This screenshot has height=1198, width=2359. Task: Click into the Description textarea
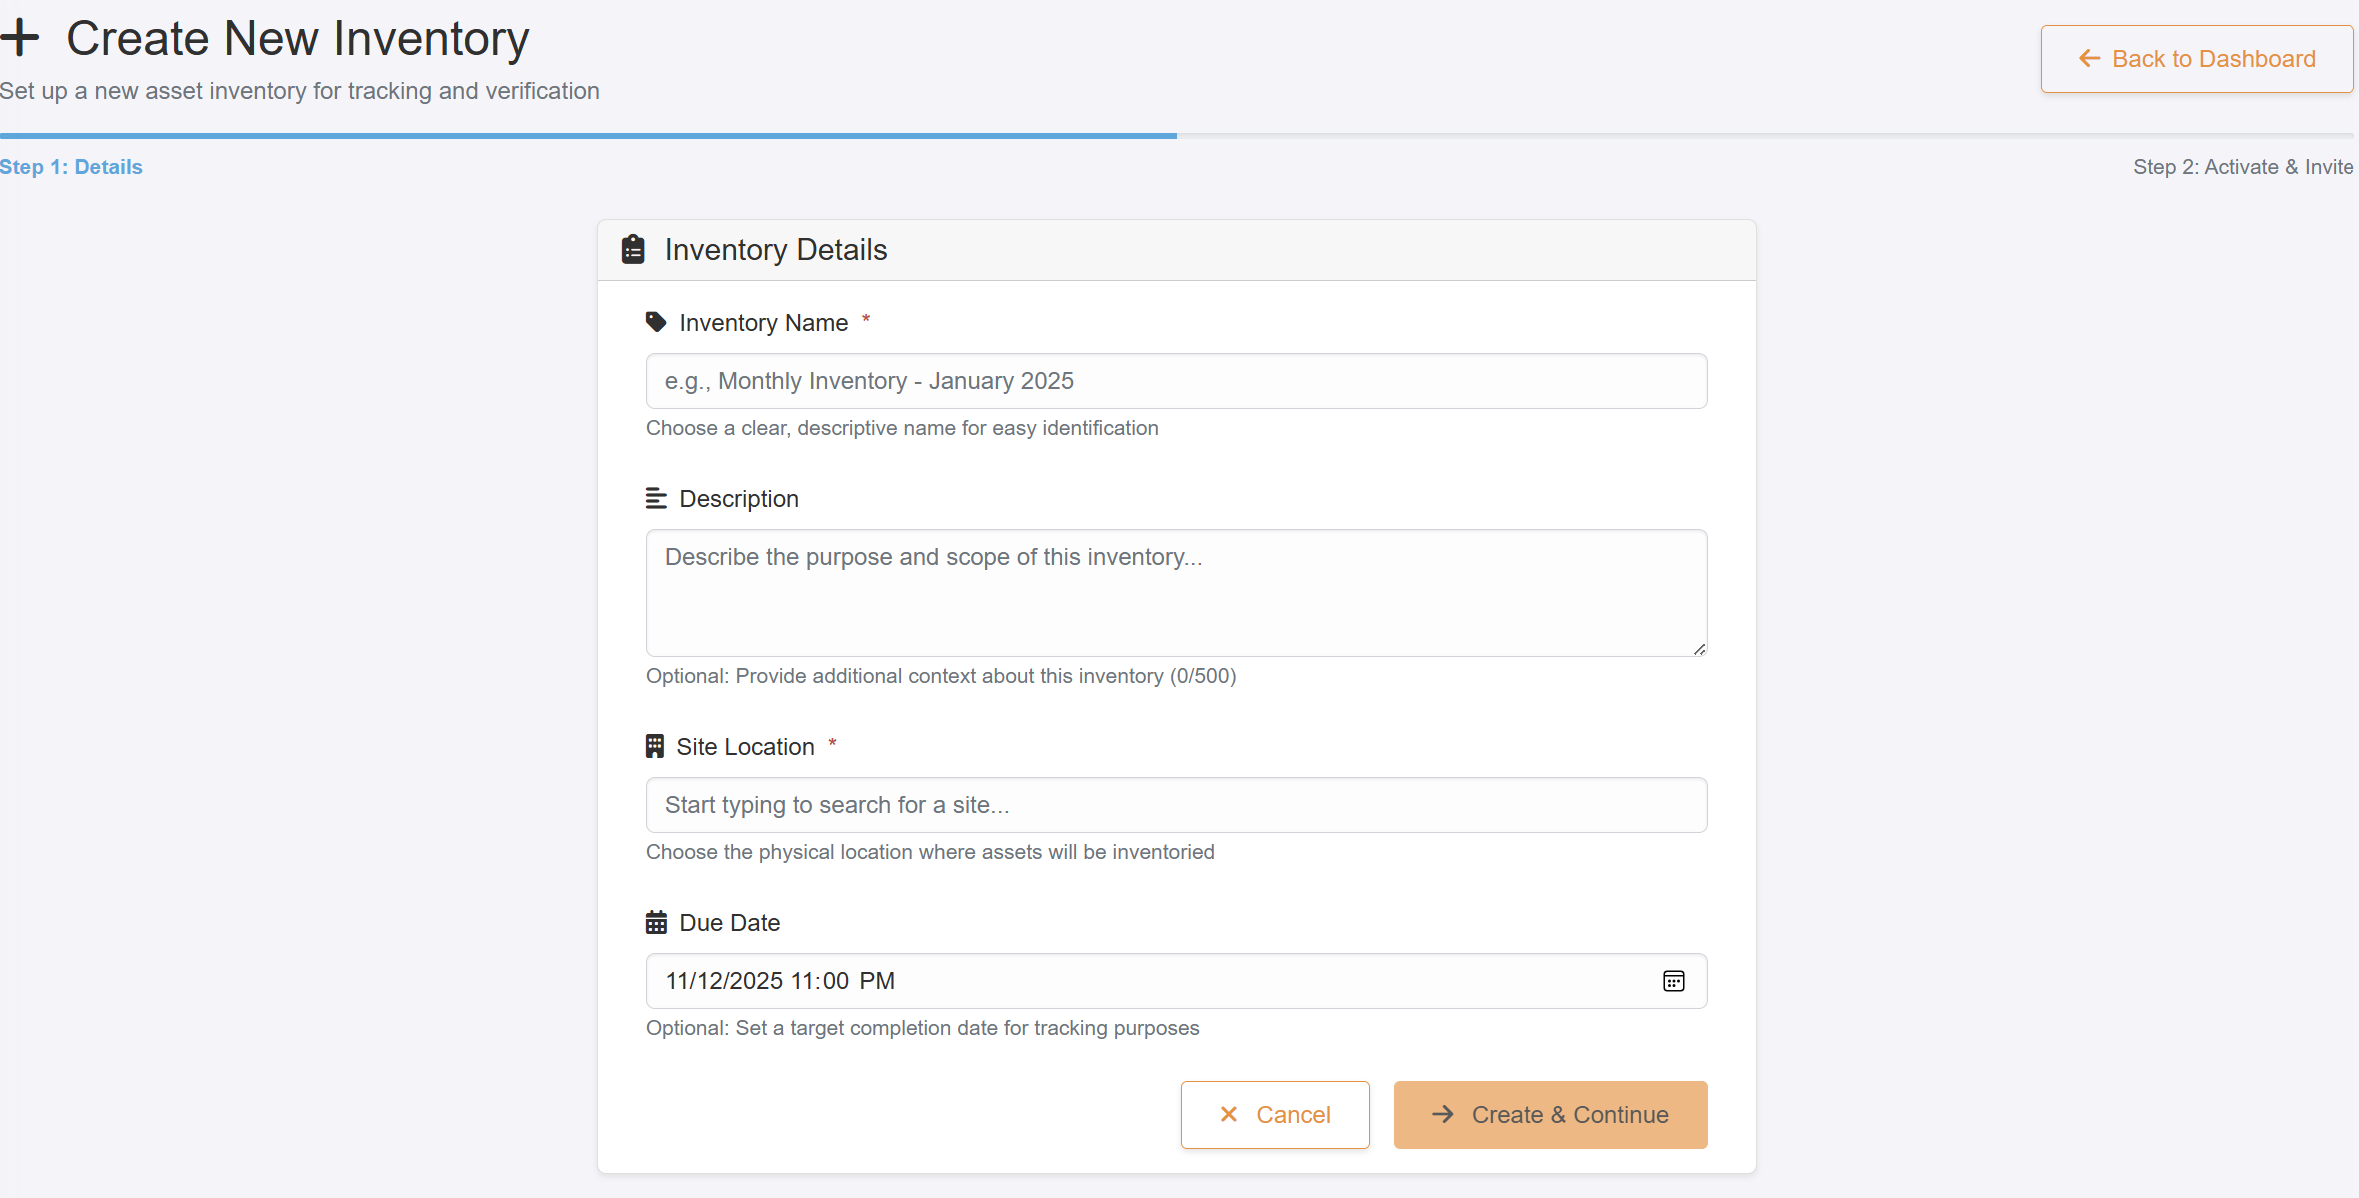(1176, 593)
